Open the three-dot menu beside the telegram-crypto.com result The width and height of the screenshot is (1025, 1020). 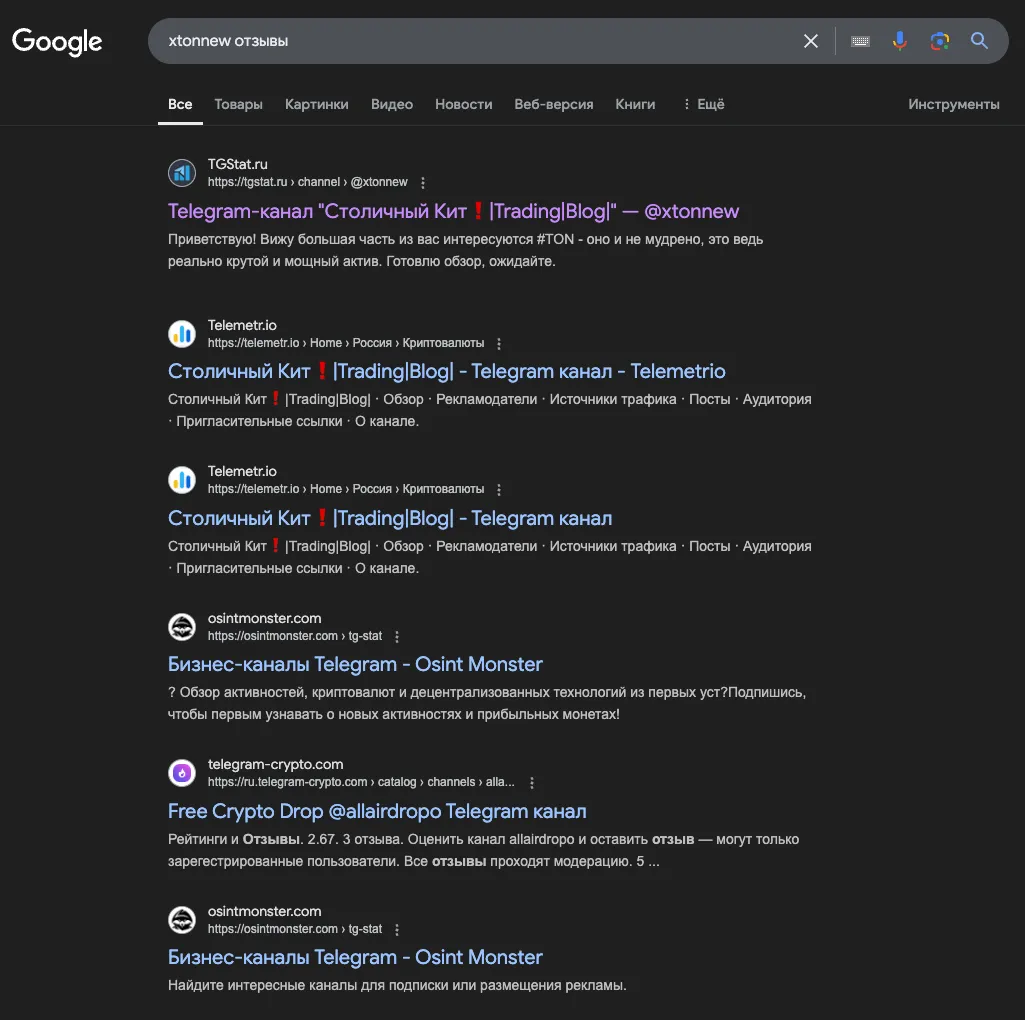coord(531,783)
